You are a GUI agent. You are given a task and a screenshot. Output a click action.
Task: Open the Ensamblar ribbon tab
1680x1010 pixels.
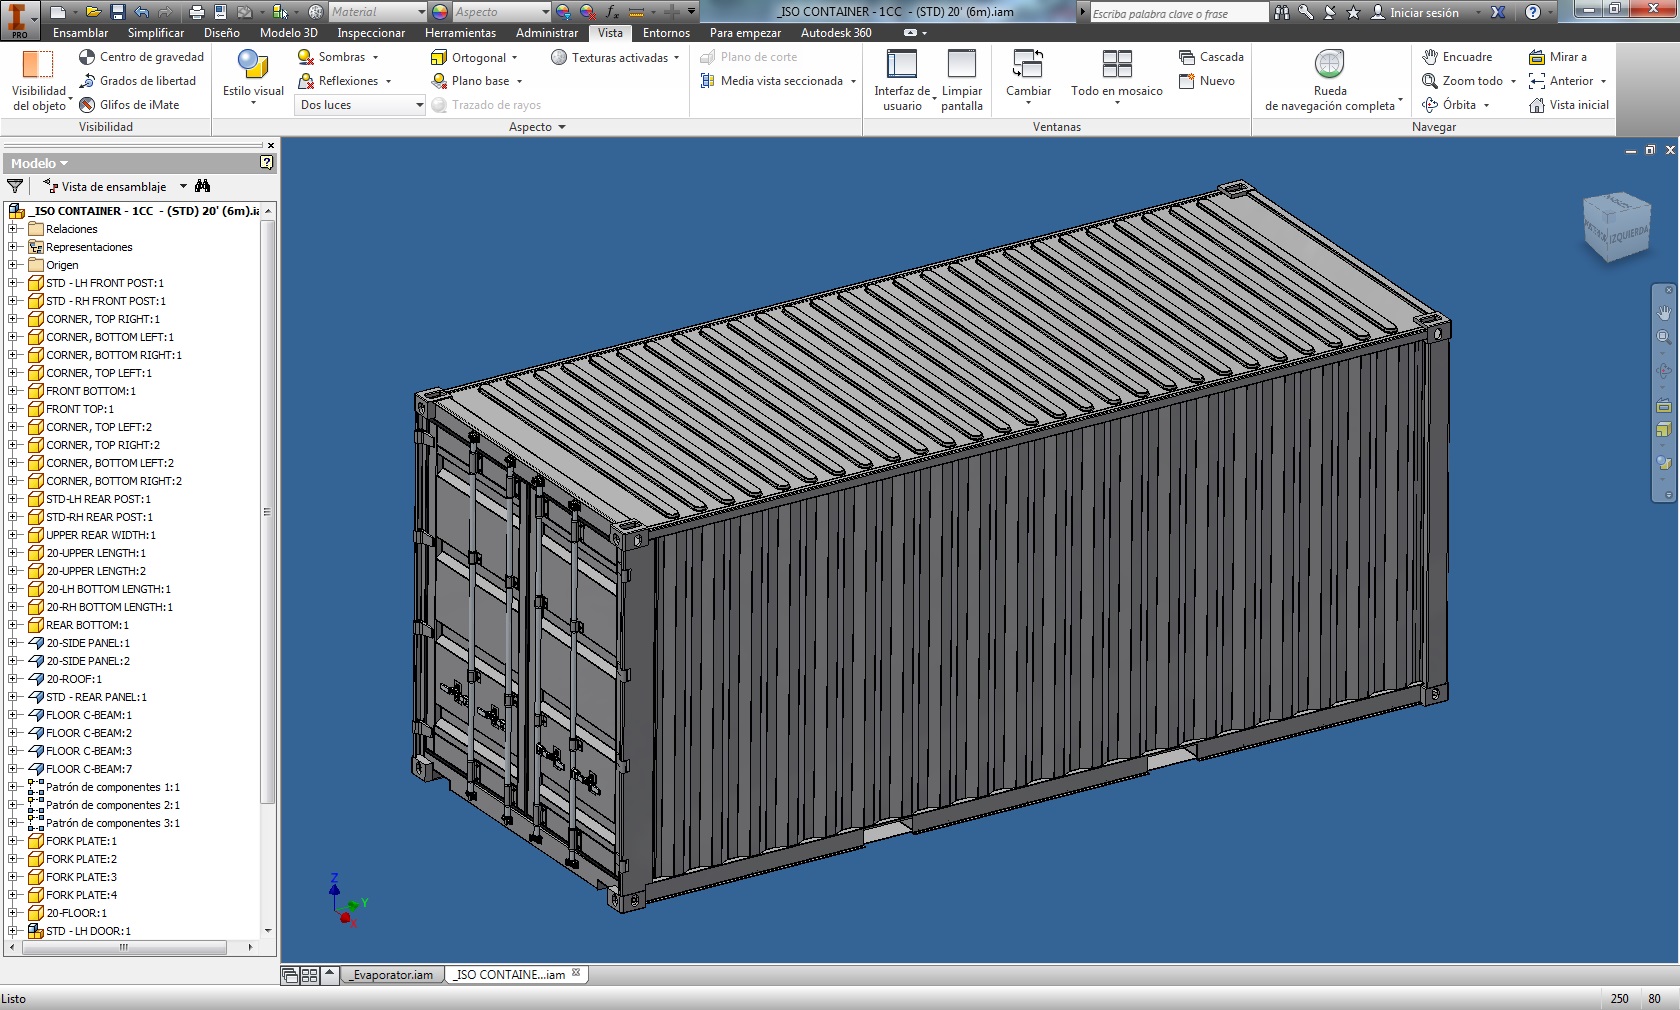pyautogui.click(x=81, y=33)
